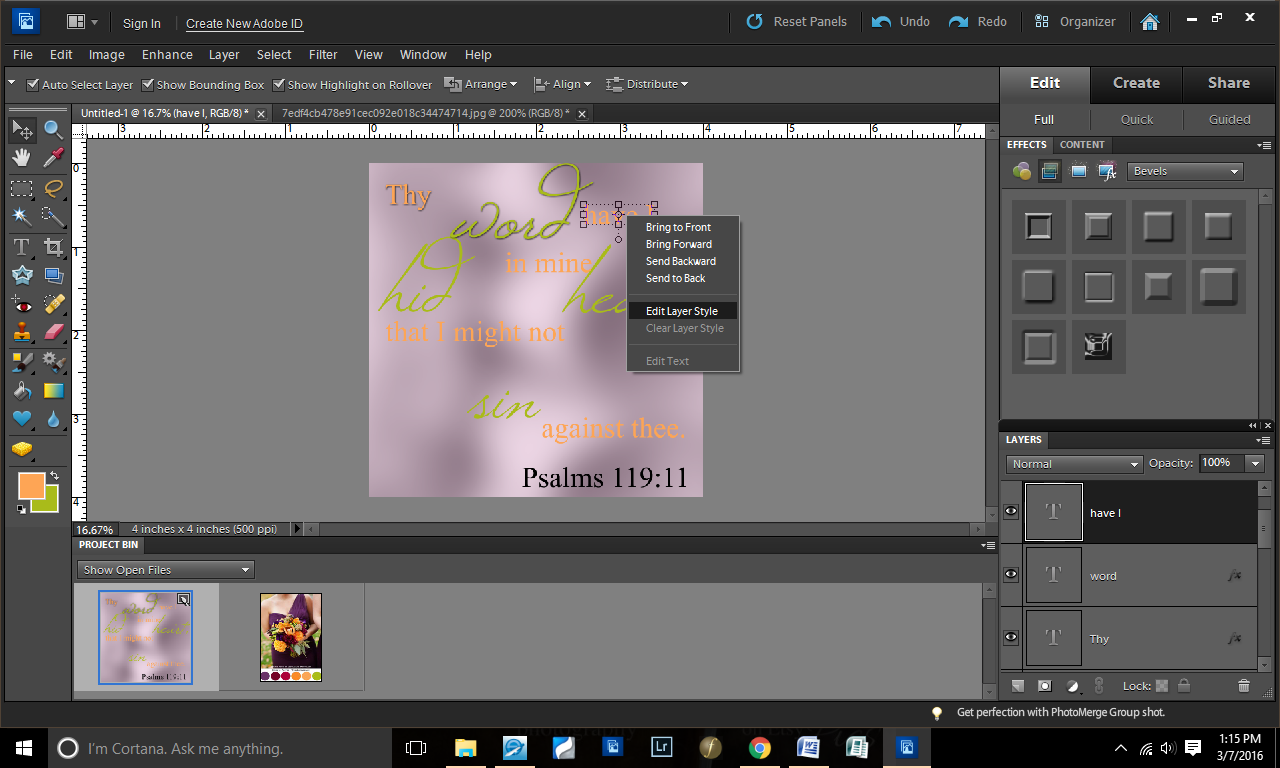
Task: Select the bouquet photo thumbnail in Project Bin
Action: [291, 637]
